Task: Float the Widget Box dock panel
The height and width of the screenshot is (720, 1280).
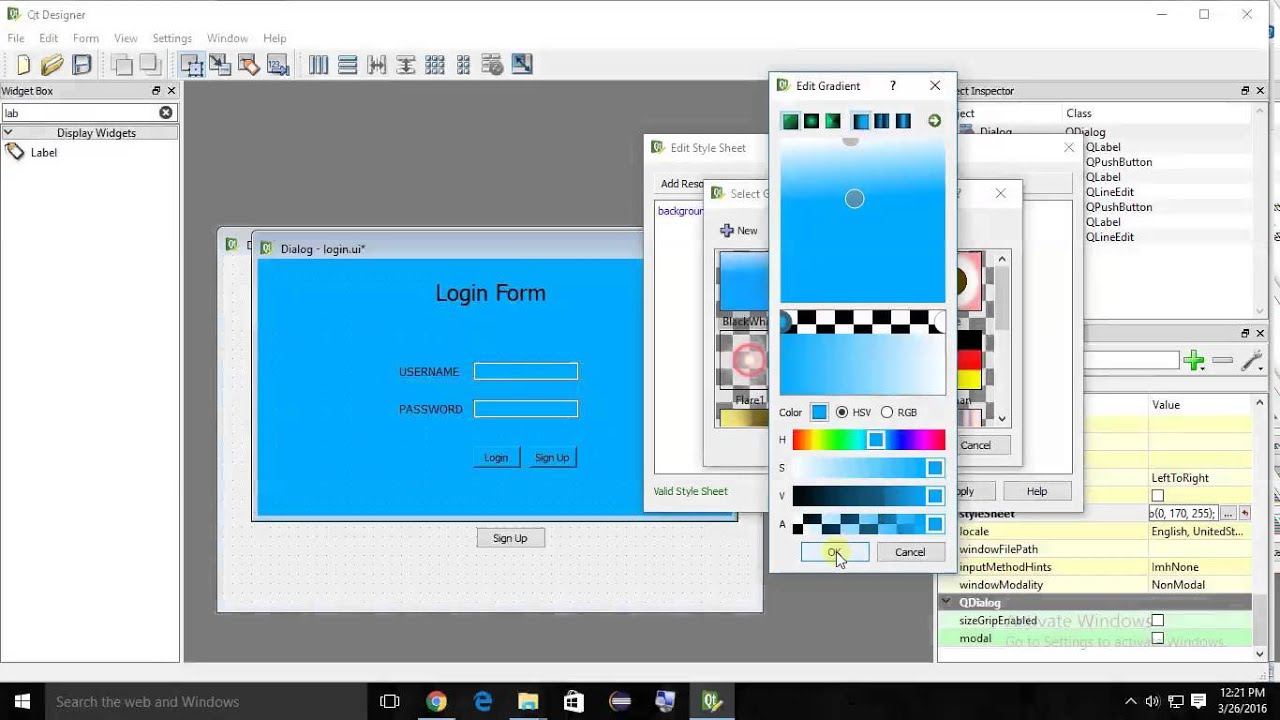Action: coord(156,90)
